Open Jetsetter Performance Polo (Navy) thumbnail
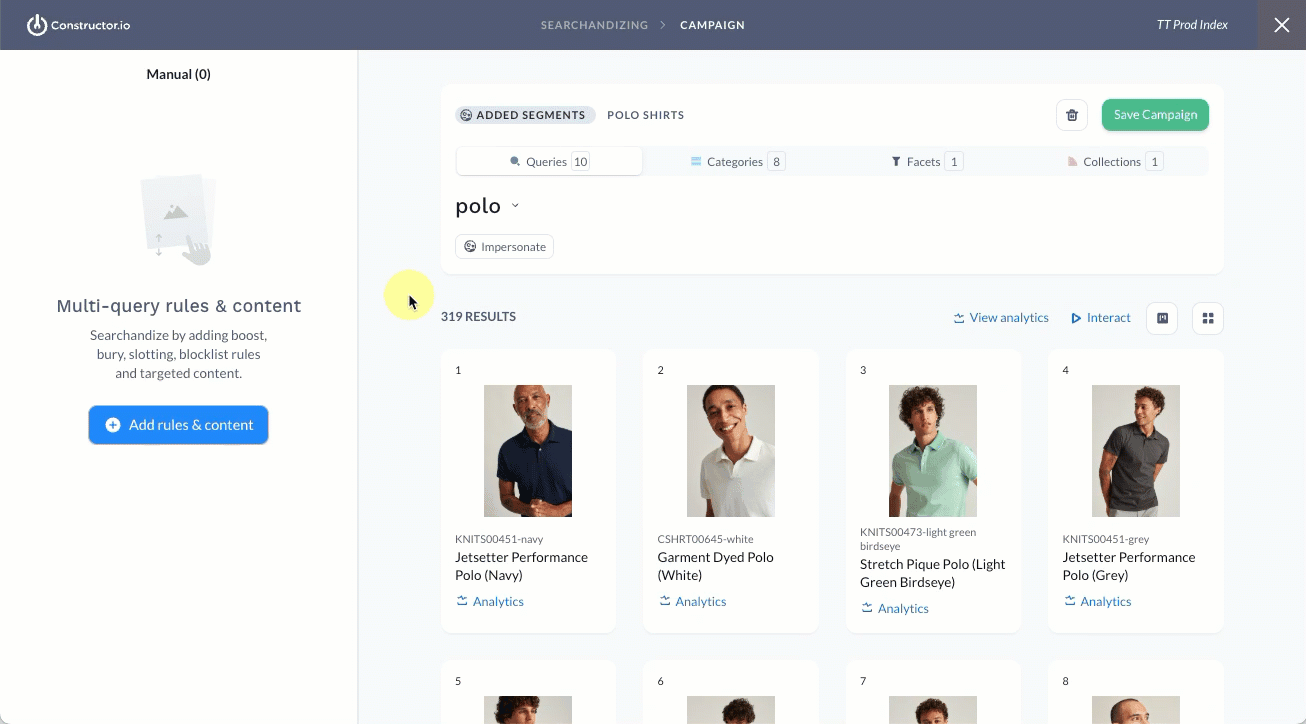 pos(528,451)
